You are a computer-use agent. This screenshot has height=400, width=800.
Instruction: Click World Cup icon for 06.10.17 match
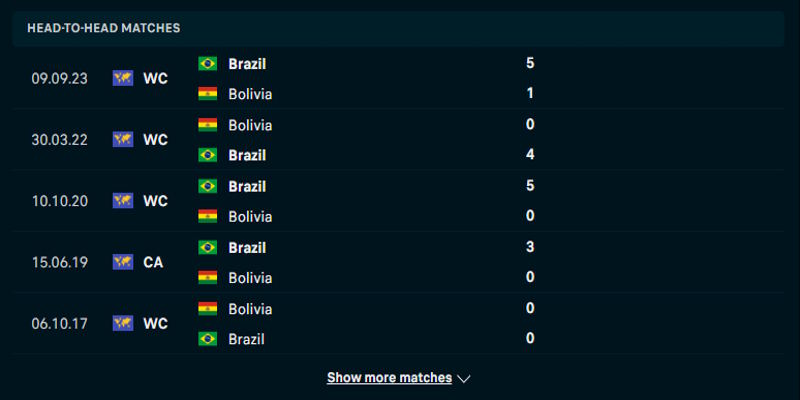click(123, 323)
